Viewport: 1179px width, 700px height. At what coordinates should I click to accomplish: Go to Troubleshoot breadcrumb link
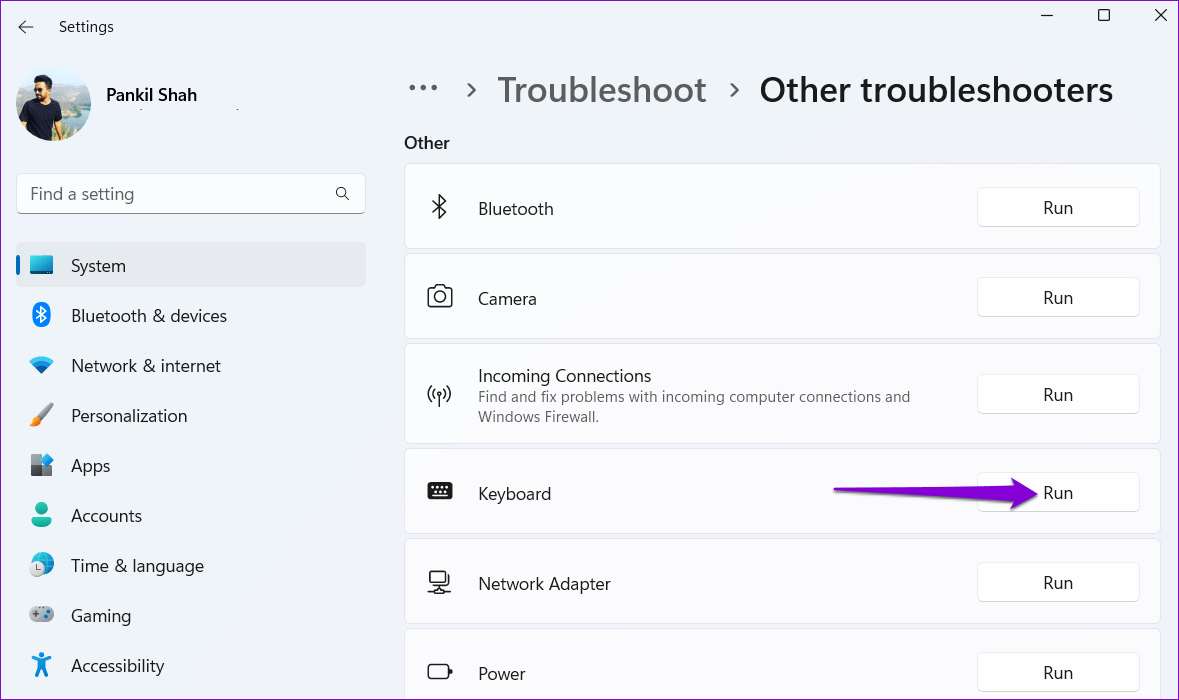pos(602,90)
